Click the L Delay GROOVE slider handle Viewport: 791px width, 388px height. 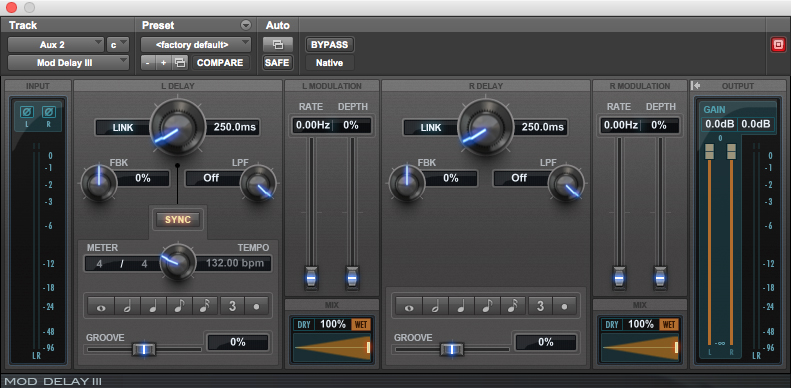pyautogui.click(x=144, y=349)
